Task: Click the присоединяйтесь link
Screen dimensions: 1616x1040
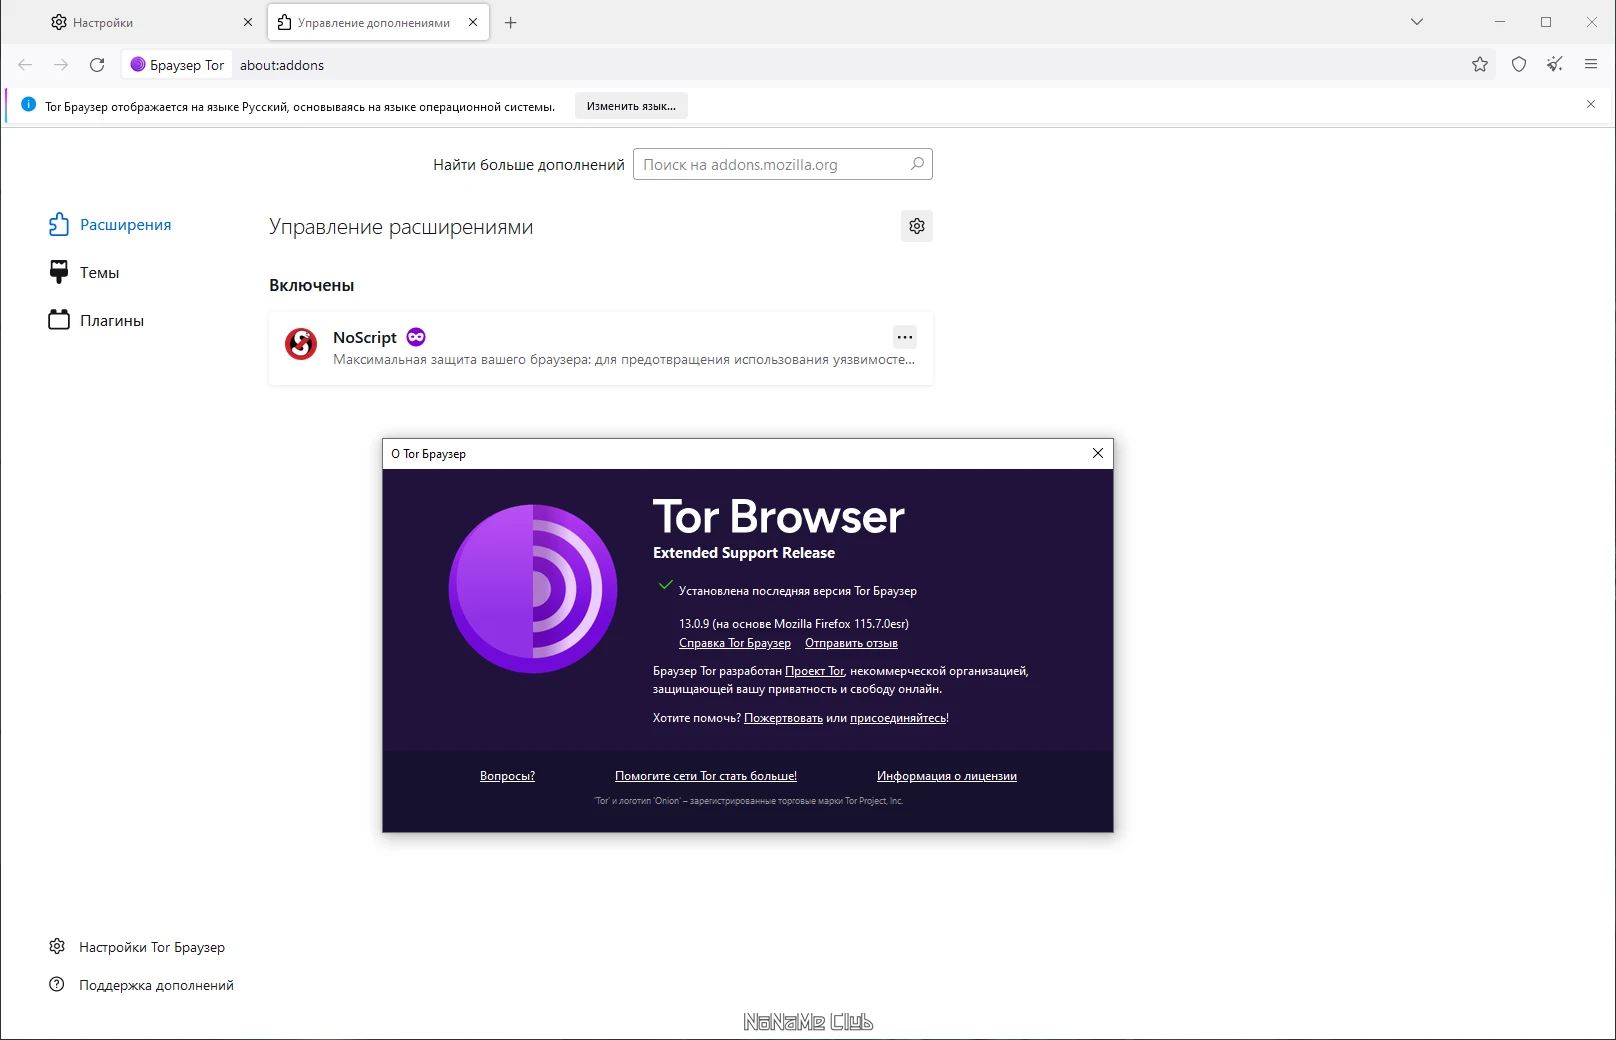Action: 898,718
